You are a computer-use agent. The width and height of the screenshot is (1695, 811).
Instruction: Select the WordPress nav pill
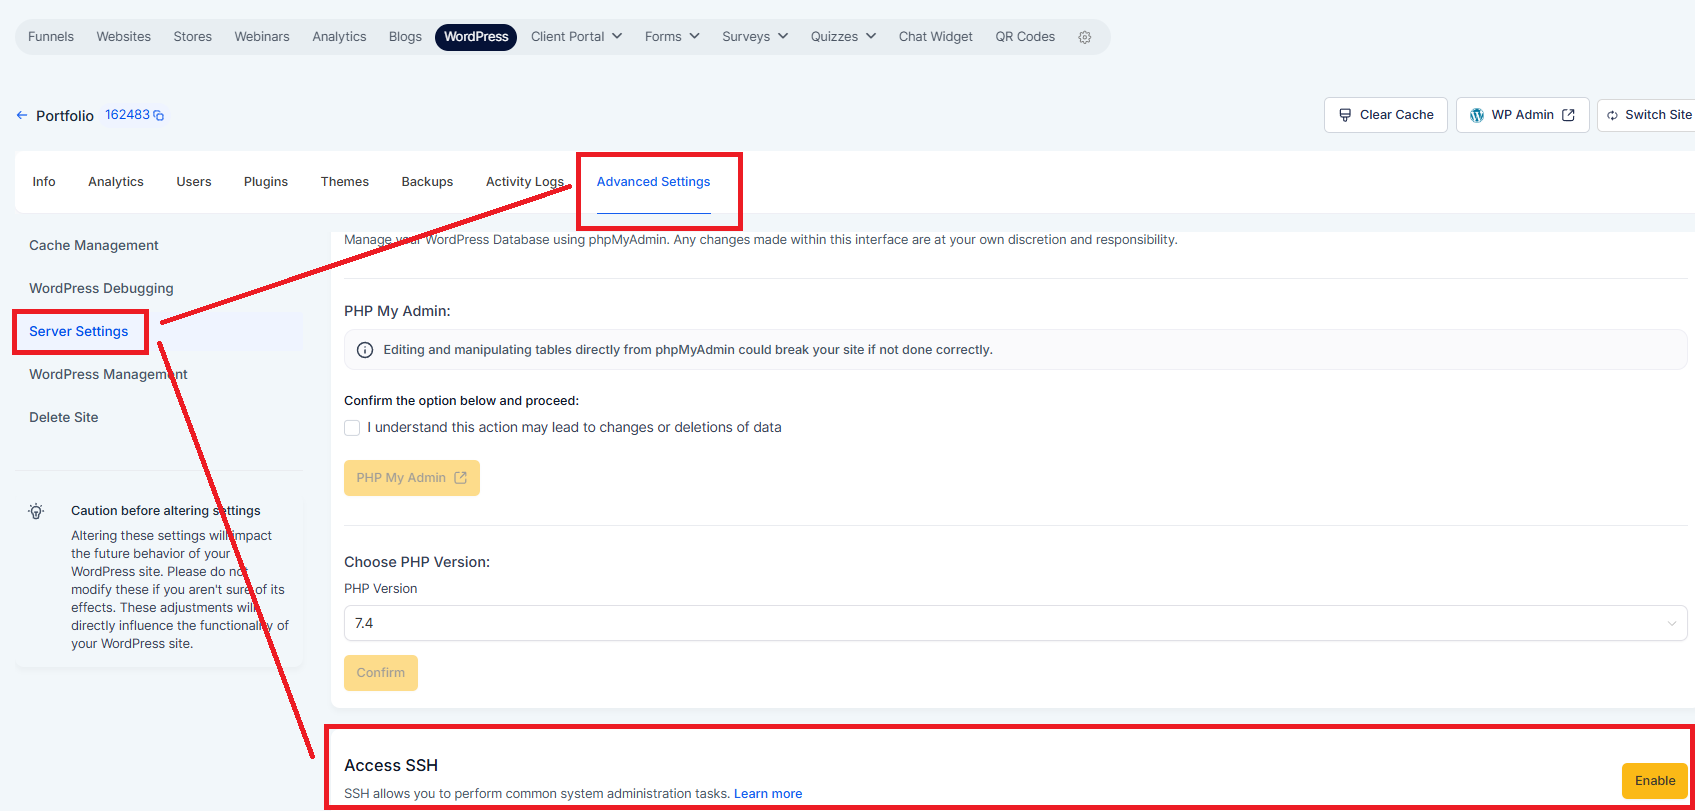476,37
